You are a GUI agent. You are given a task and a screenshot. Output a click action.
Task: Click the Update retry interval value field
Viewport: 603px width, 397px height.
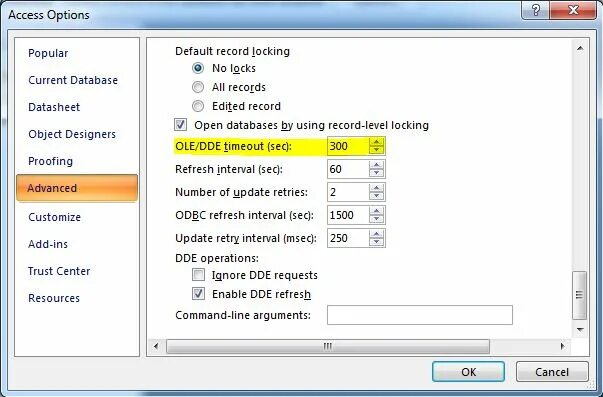coord(348,238)
